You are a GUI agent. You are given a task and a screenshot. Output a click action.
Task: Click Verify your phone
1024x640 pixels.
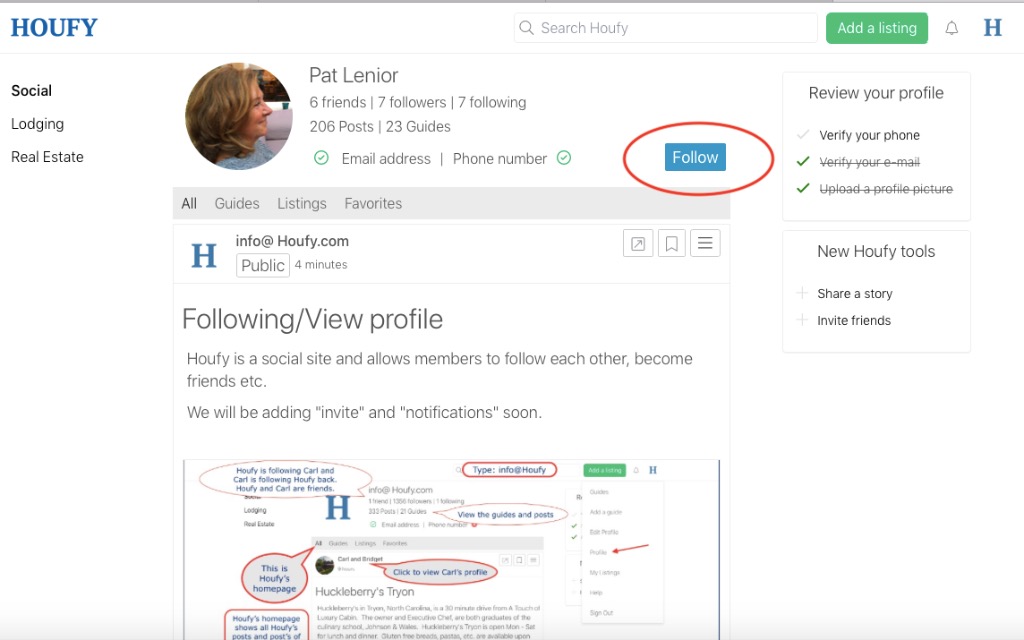pyautogui.click(x=869, y=135)
